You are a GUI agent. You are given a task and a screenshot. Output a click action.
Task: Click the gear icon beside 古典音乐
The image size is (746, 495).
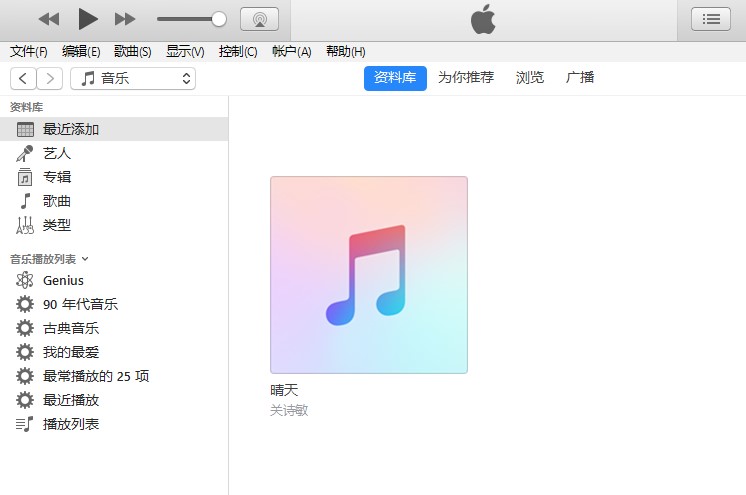pos(25,328)
